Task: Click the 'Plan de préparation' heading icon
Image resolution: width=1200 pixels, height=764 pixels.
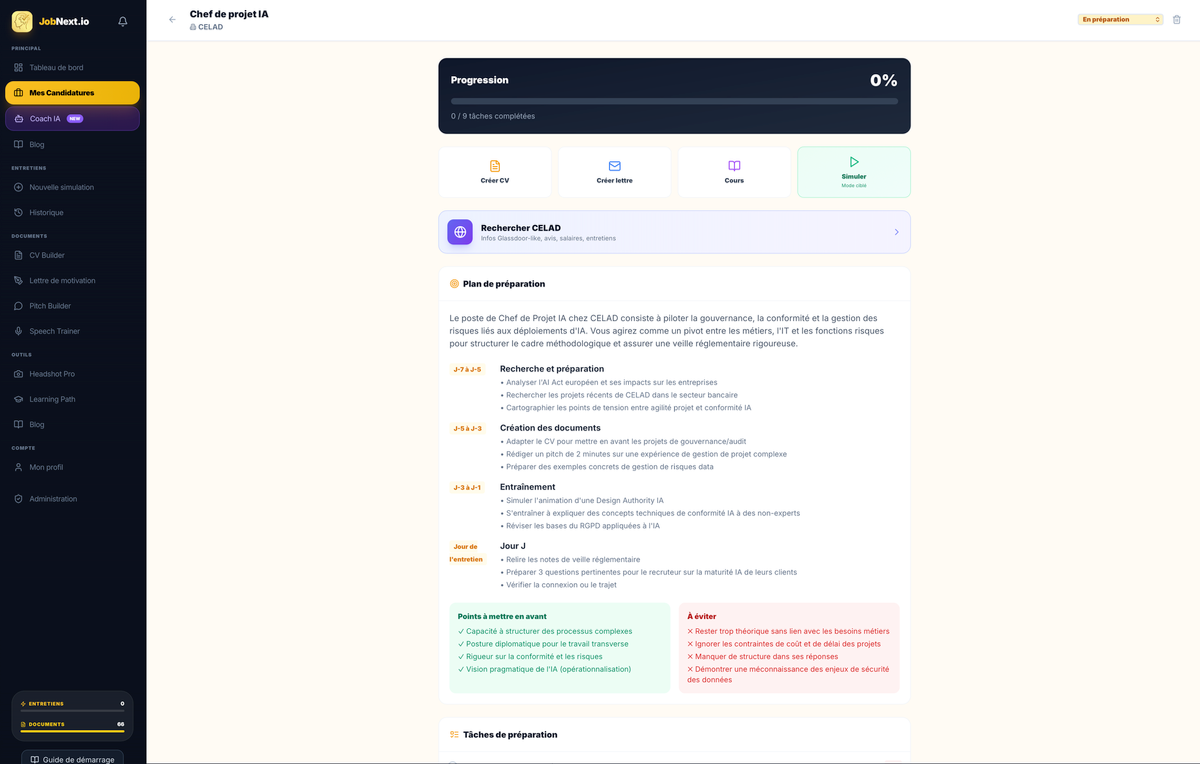Action: click(x=454, y=284)
